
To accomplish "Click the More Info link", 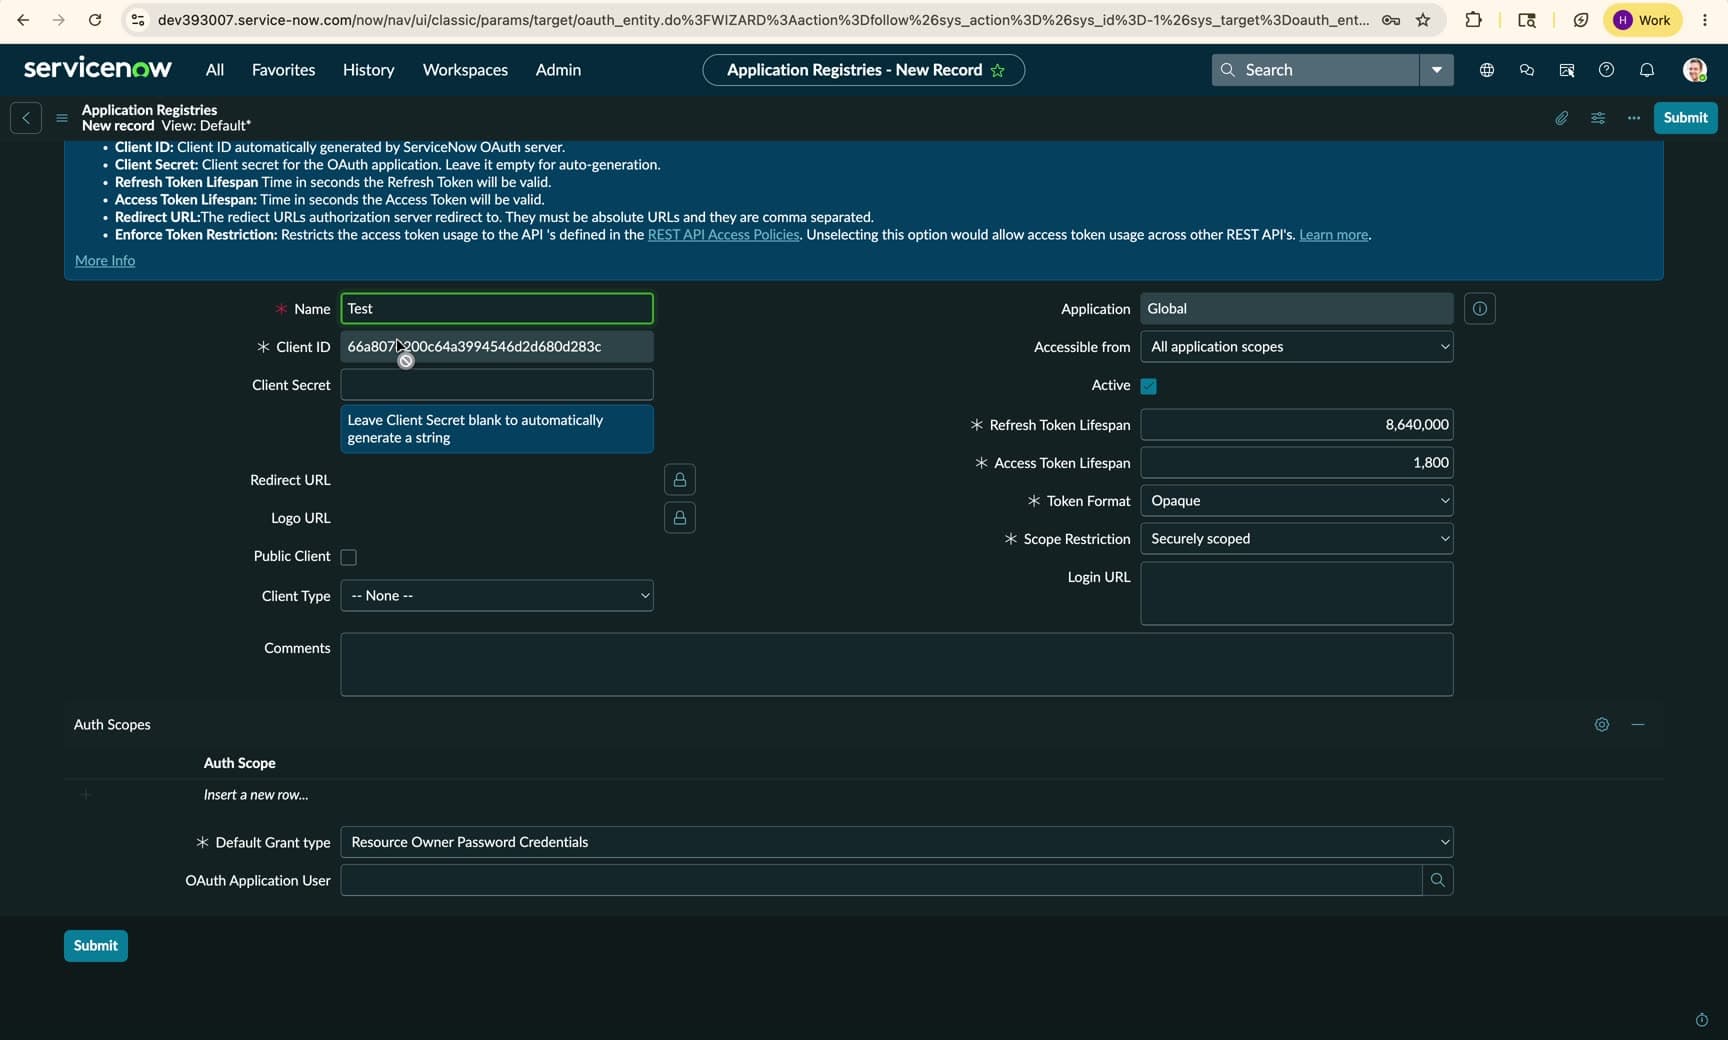I will tap(105, 260).
